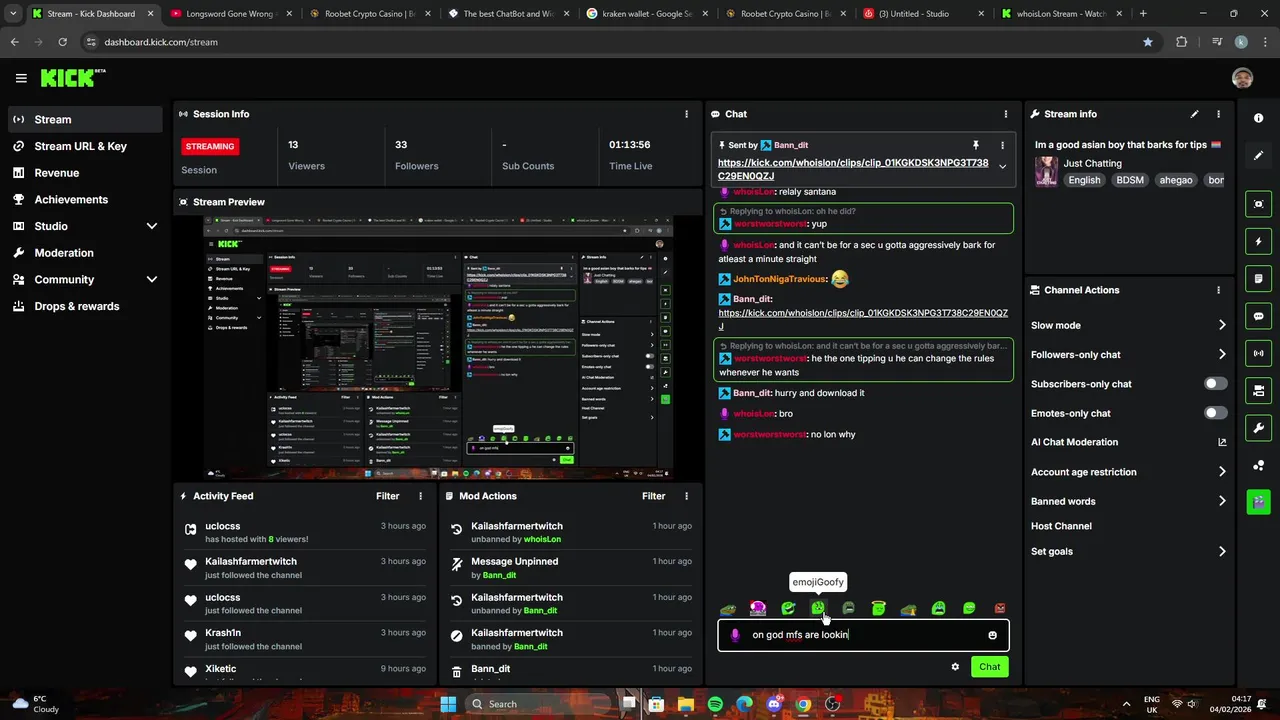
Task: Open Mod Actions three-dot menu
Action: (x=686, y=496)
